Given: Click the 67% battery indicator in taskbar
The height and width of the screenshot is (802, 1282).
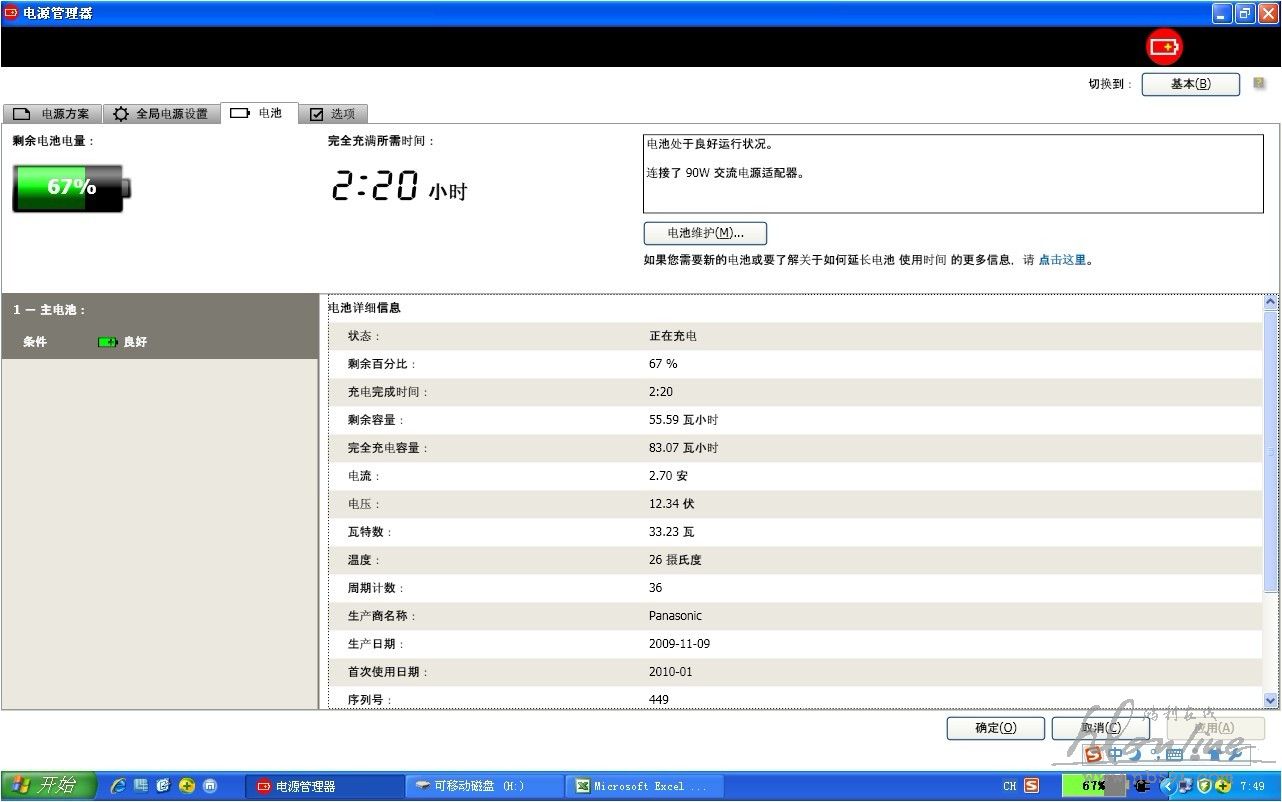Looking at the screenshot, I should [1093, 786].
